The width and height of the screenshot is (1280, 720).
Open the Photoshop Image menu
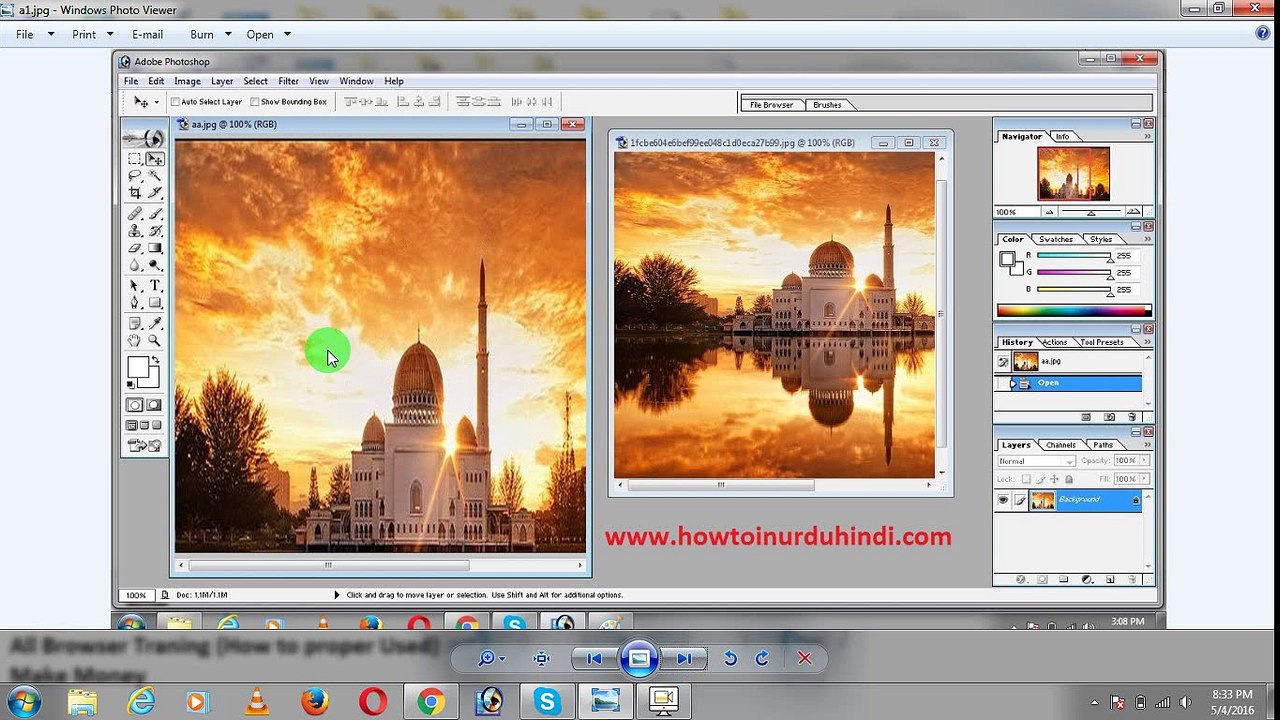tap(187, 81)
